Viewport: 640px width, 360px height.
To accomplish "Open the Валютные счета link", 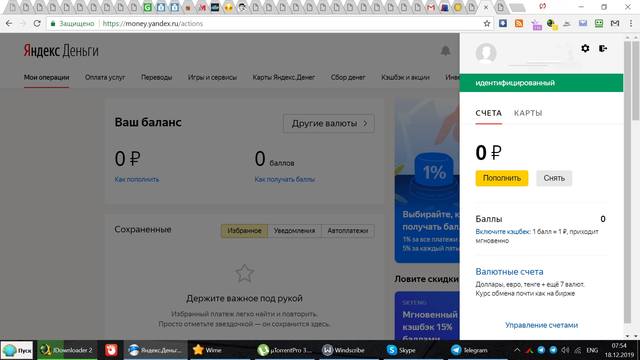I will (x=509, y=271).
